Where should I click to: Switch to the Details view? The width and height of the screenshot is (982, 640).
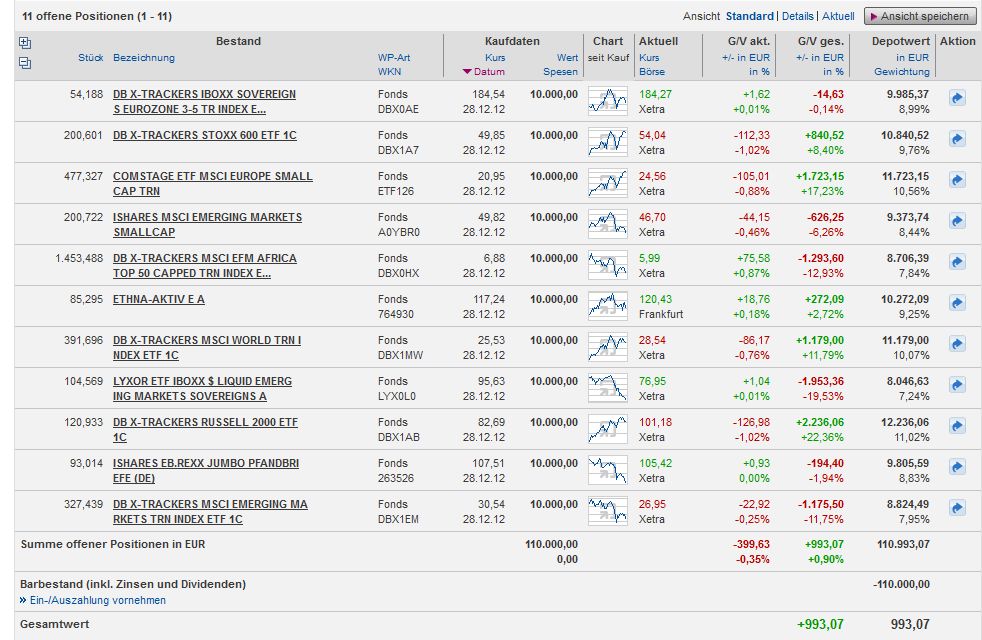pyautogui.click(x=797, y=16)
